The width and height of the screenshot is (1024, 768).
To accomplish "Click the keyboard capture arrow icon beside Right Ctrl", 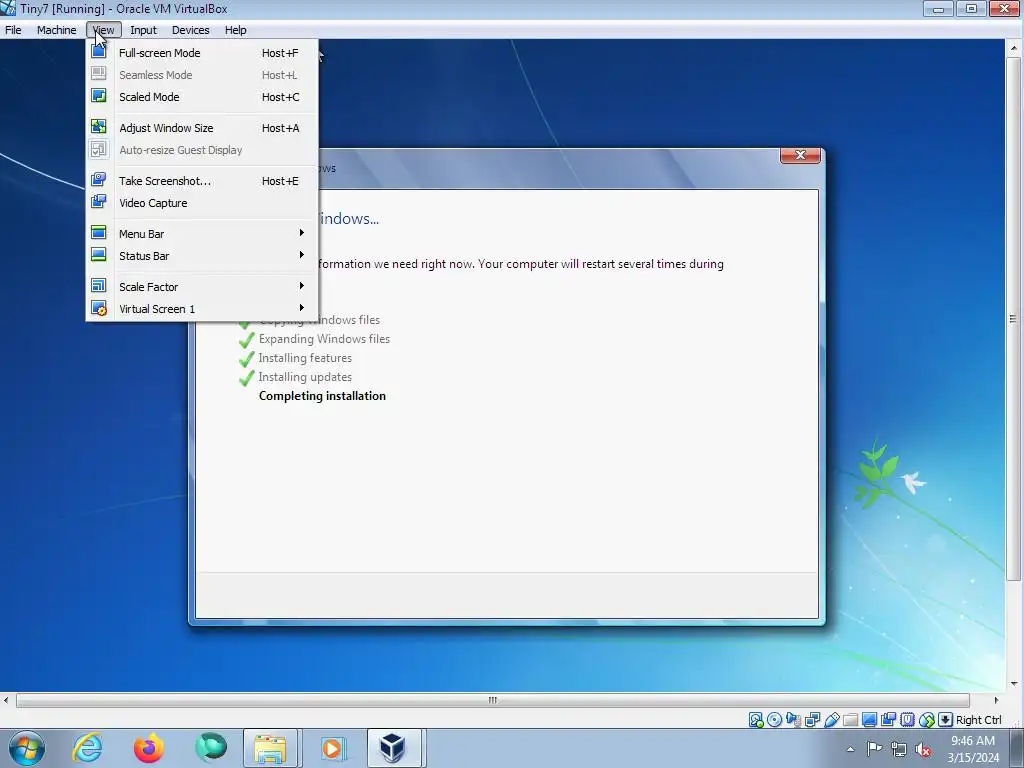I will (x=945, y=720).
